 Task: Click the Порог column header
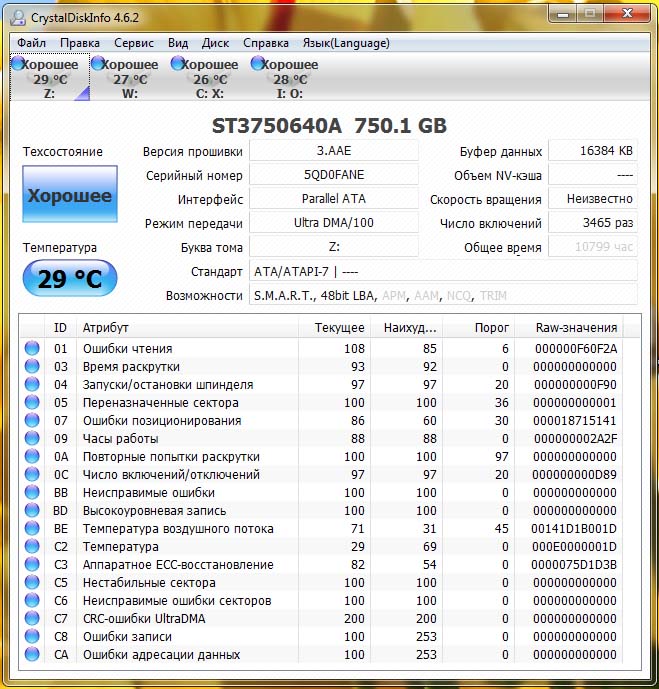click(478, 327)
